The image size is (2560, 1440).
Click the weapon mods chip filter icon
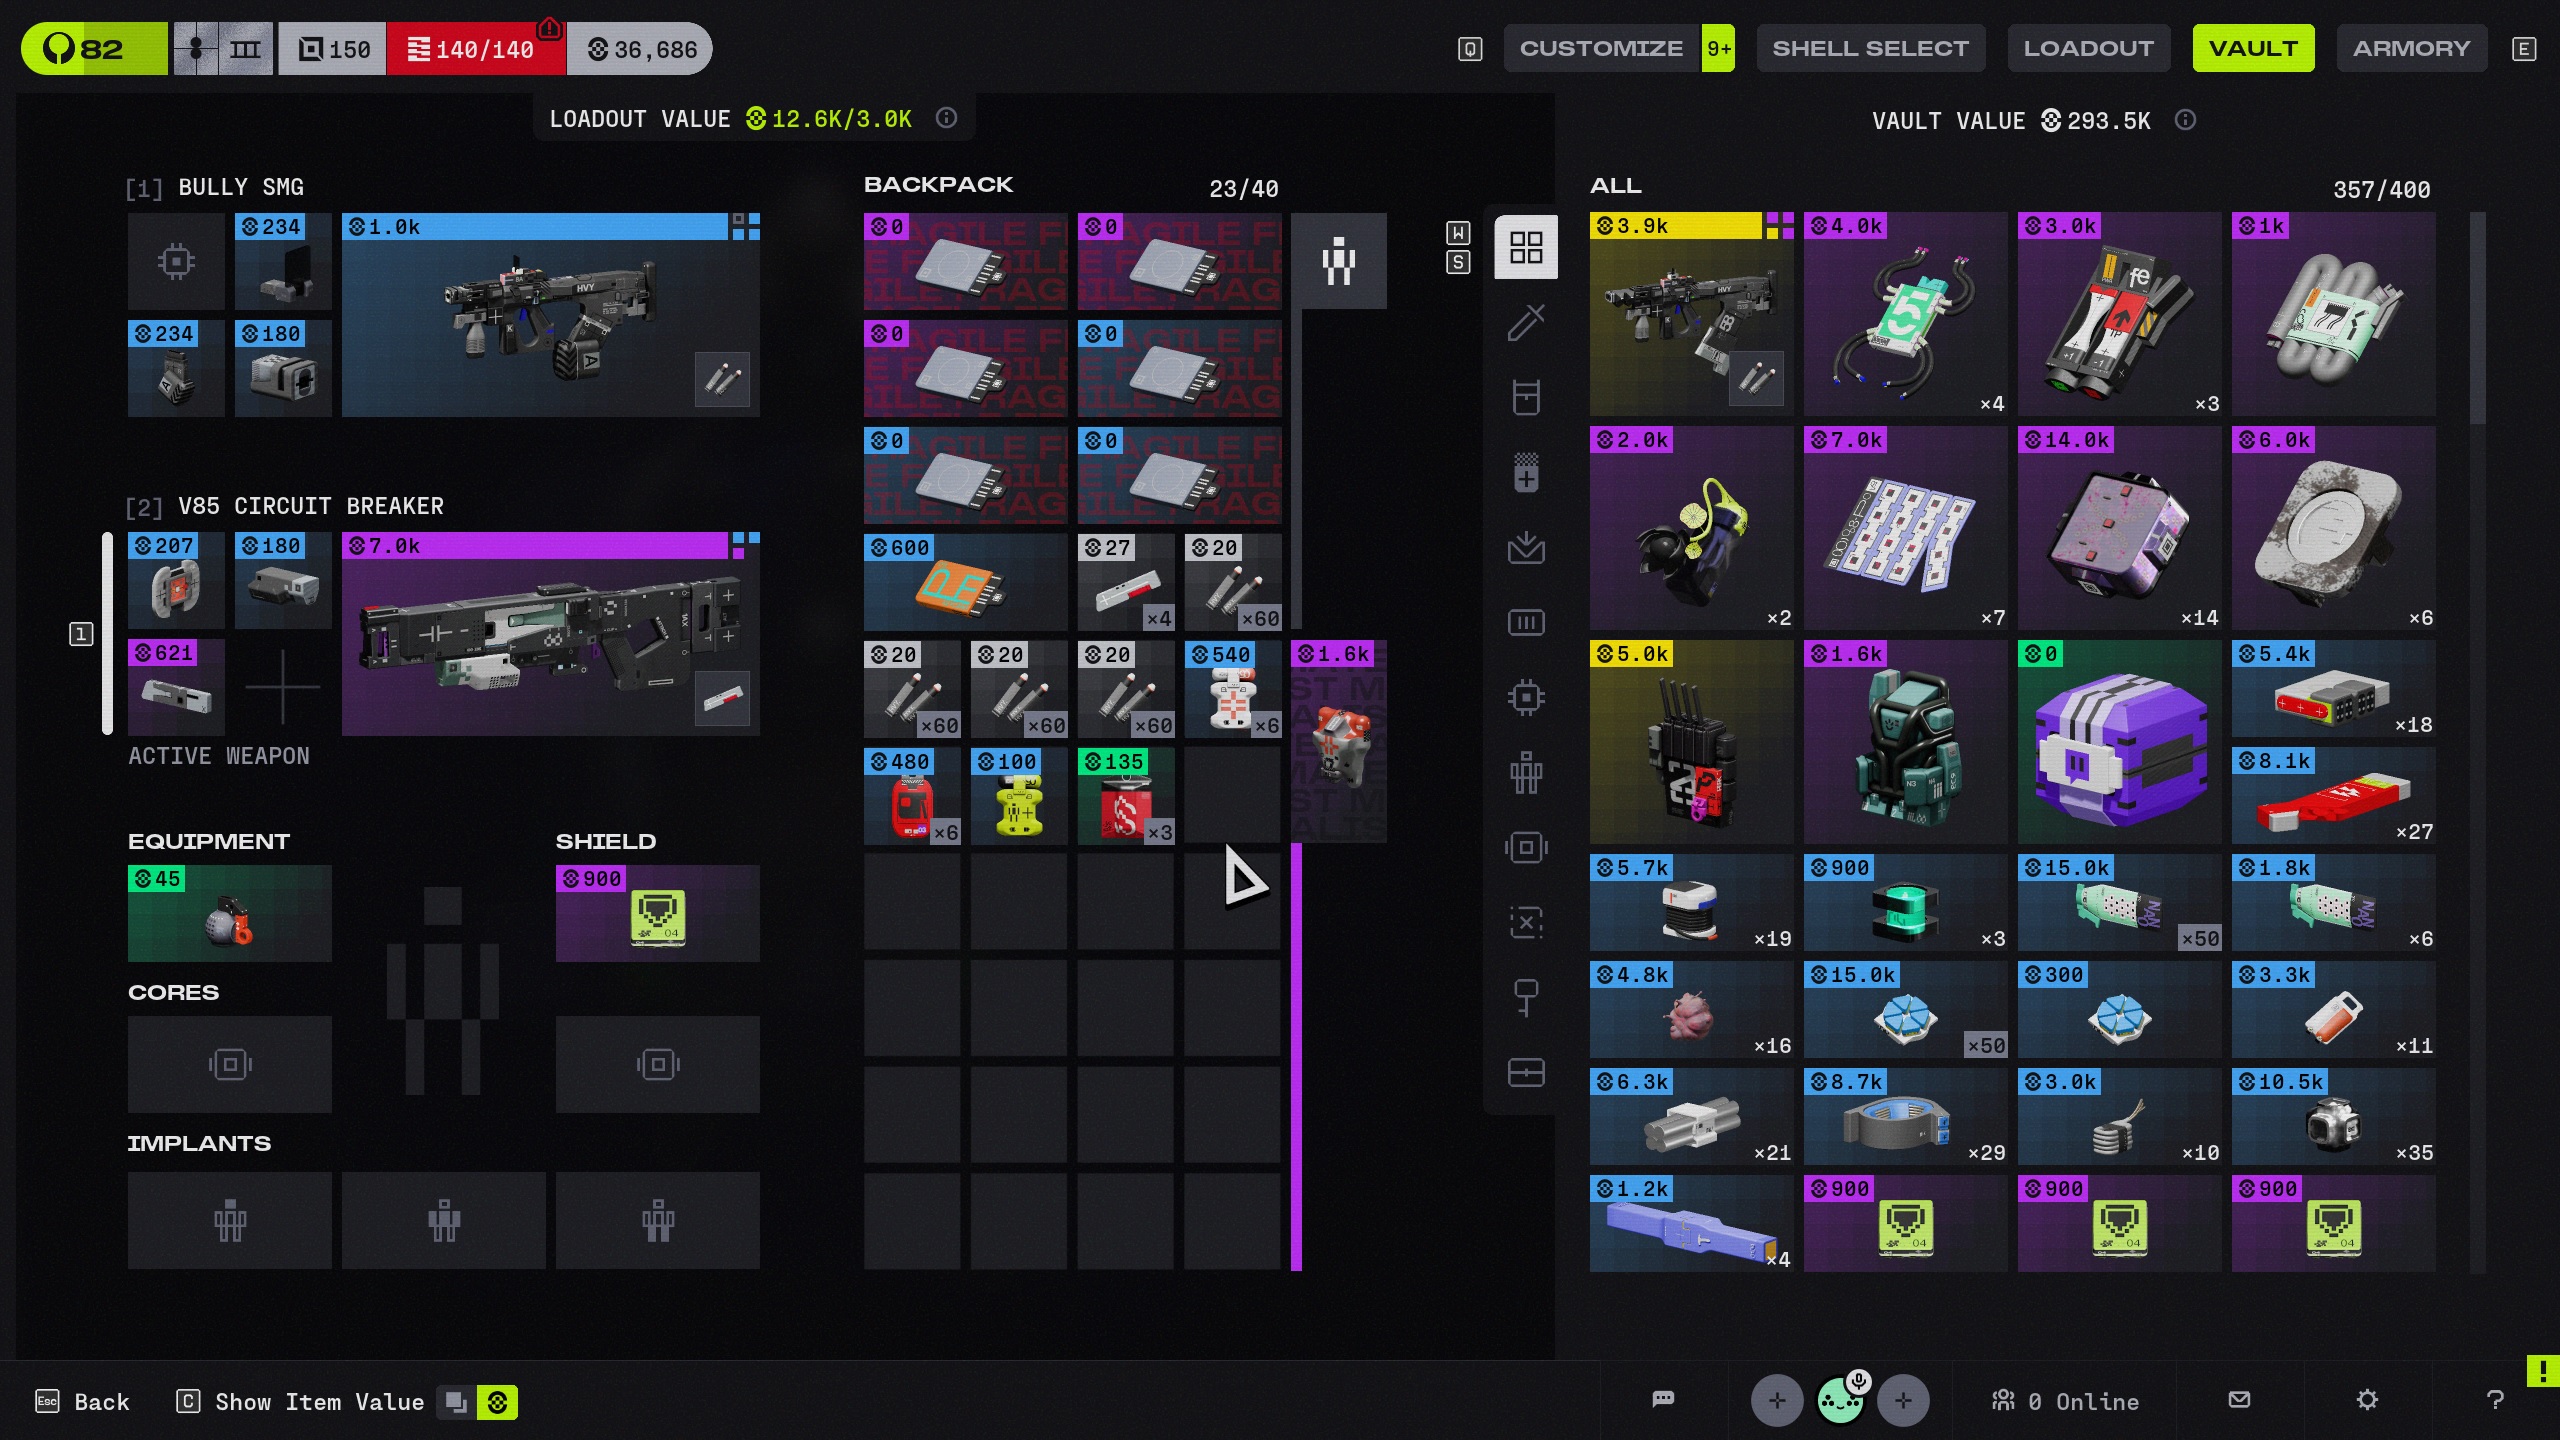[x=1526, y=697]
